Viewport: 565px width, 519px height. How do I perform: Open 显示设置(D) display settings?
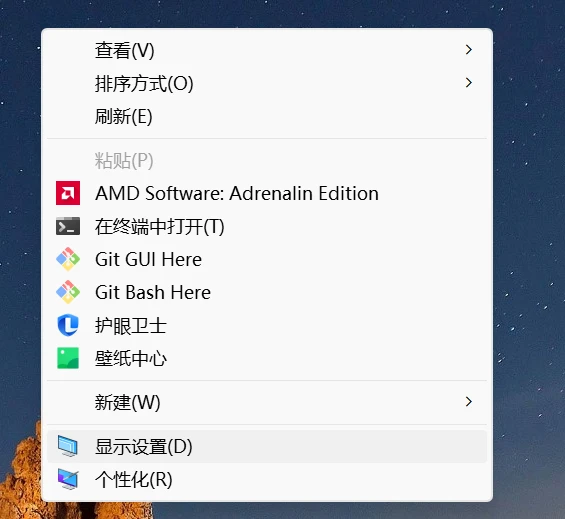coord(267,447)
